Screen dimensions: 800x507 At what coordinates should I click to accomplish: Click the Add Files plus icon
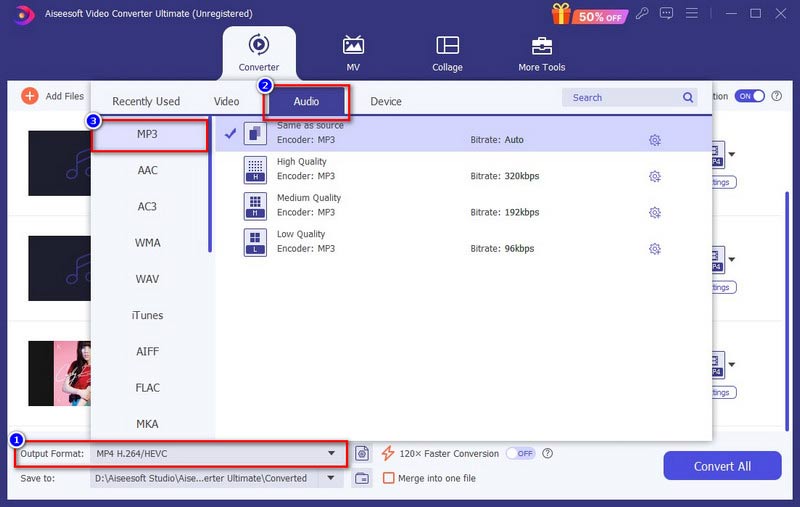(30, 96)
